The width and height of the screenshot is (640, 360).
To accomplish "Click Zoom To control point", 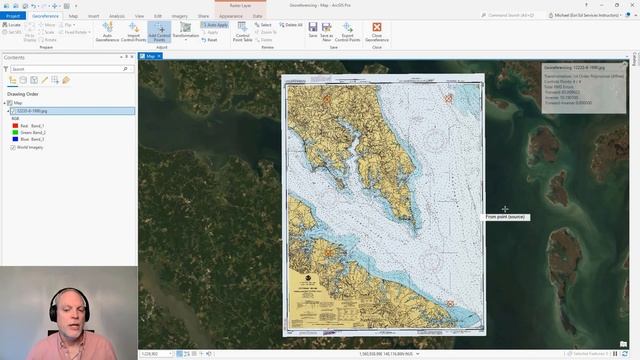I will point(265,32).
